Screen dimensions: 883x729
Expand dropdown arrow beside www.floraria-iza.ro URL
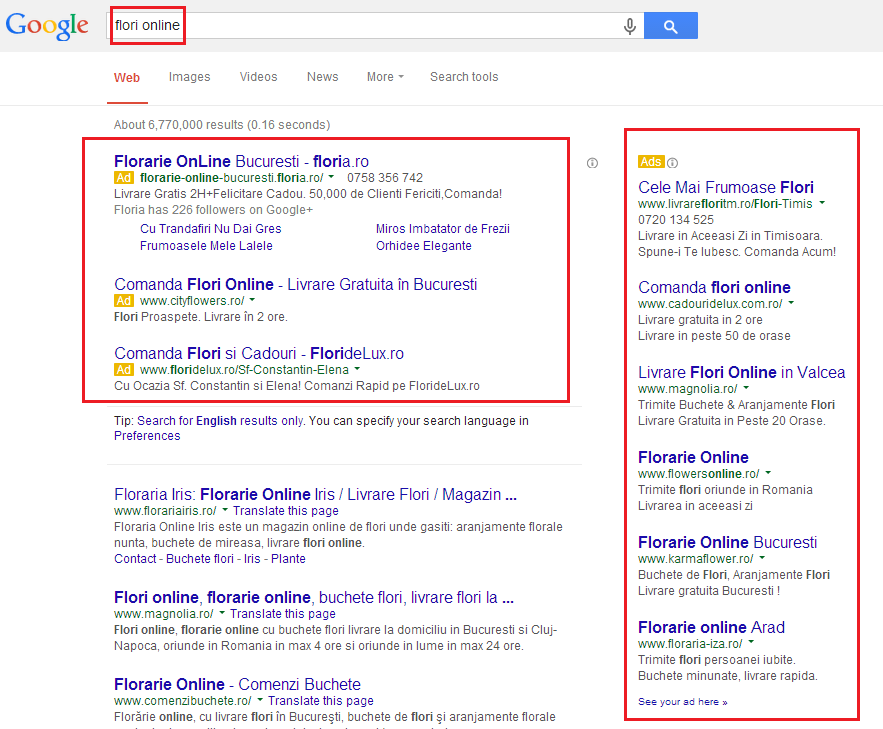coord(751,642)
